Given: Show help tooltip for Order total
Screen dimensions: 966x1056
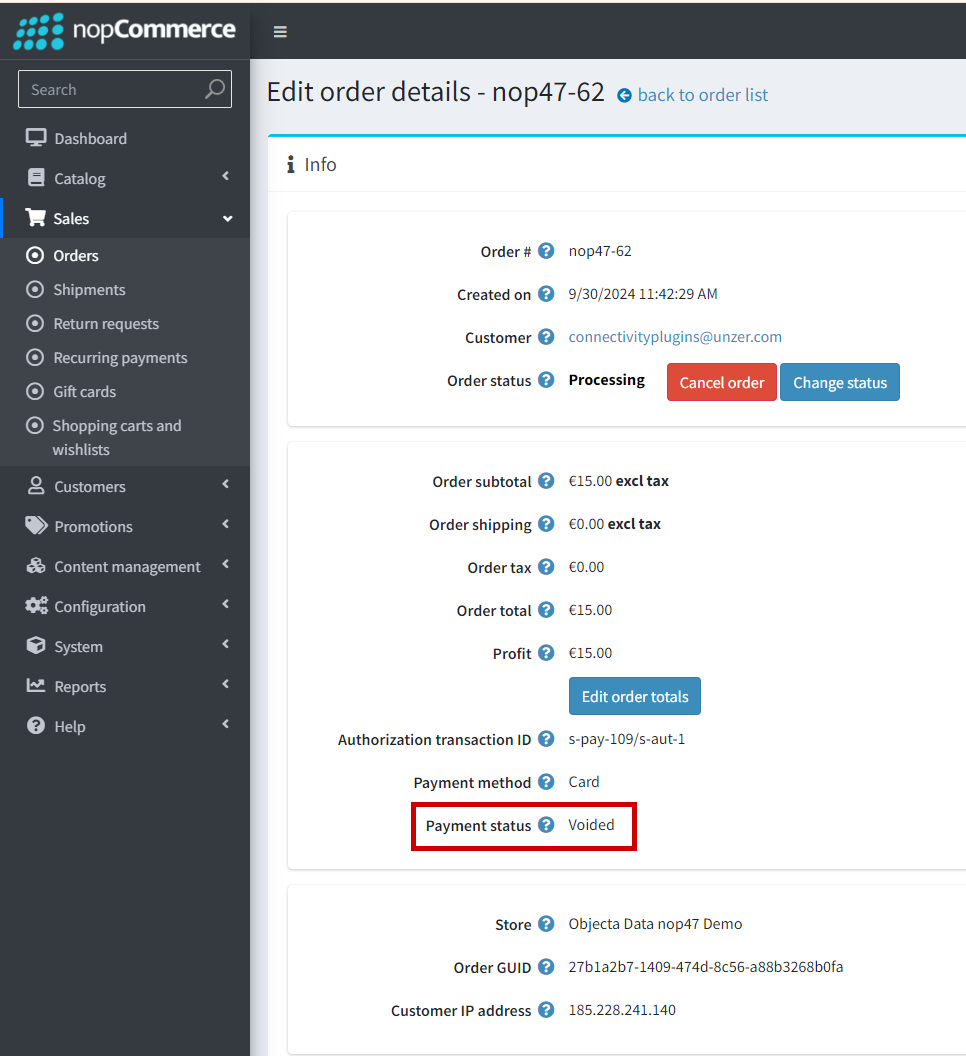Looking at the screenshot, I should pos(546,609).
